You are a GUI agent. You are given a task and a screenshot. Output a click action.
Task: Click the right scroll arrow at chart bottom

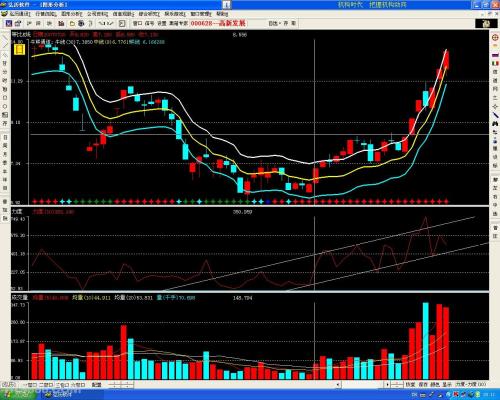coord(387,385)
